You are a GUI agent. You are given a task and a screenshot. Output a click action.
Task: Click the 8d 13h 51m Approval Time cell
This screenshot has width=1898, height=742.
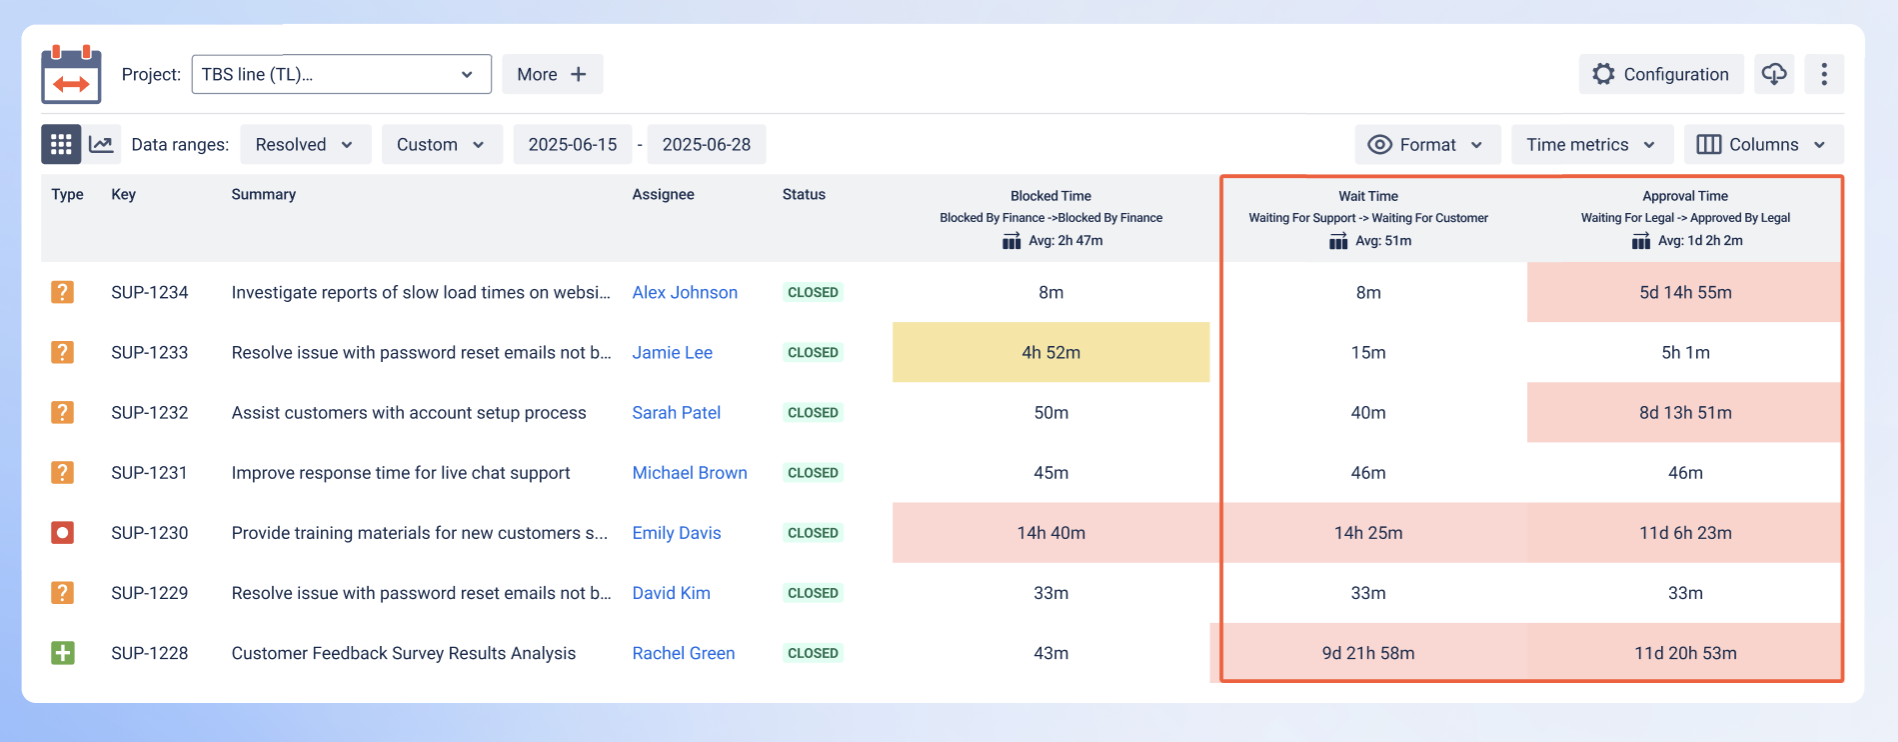pyautogui.click(x=1685, y=412)
